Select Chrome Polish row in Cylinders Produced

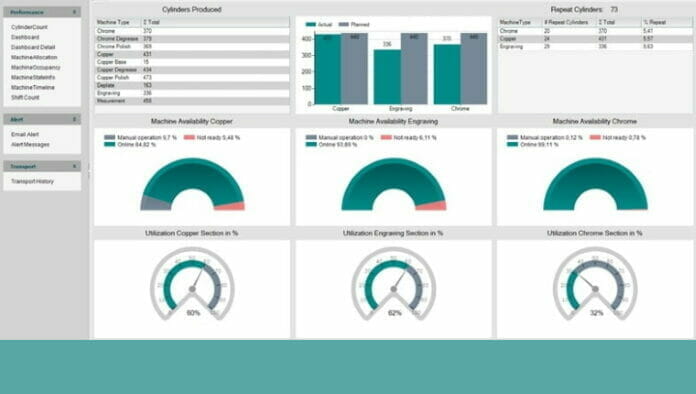(192, 46)
